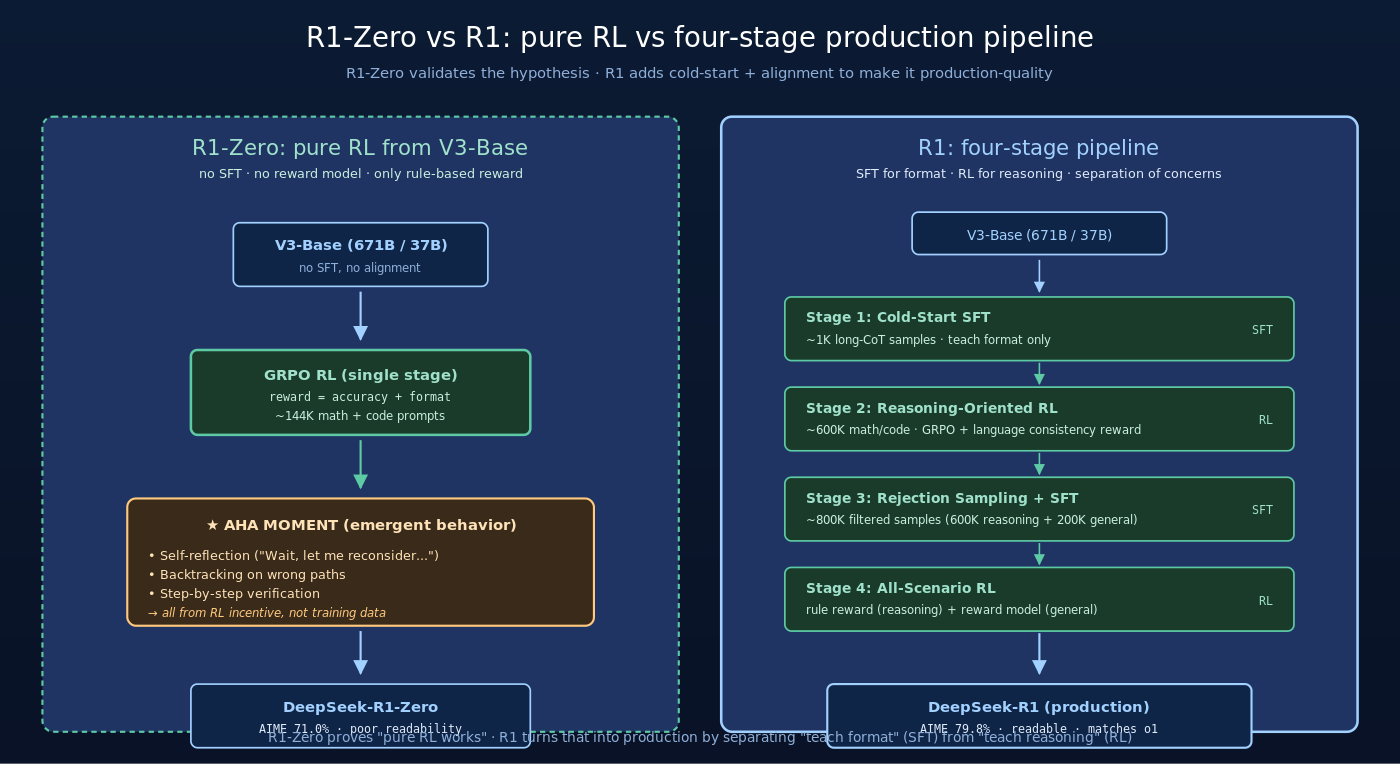This screenshot has width=1400, height=764.
Task: Click the bullet "Backtracking on wrong paths"
Action: [246, 575]
